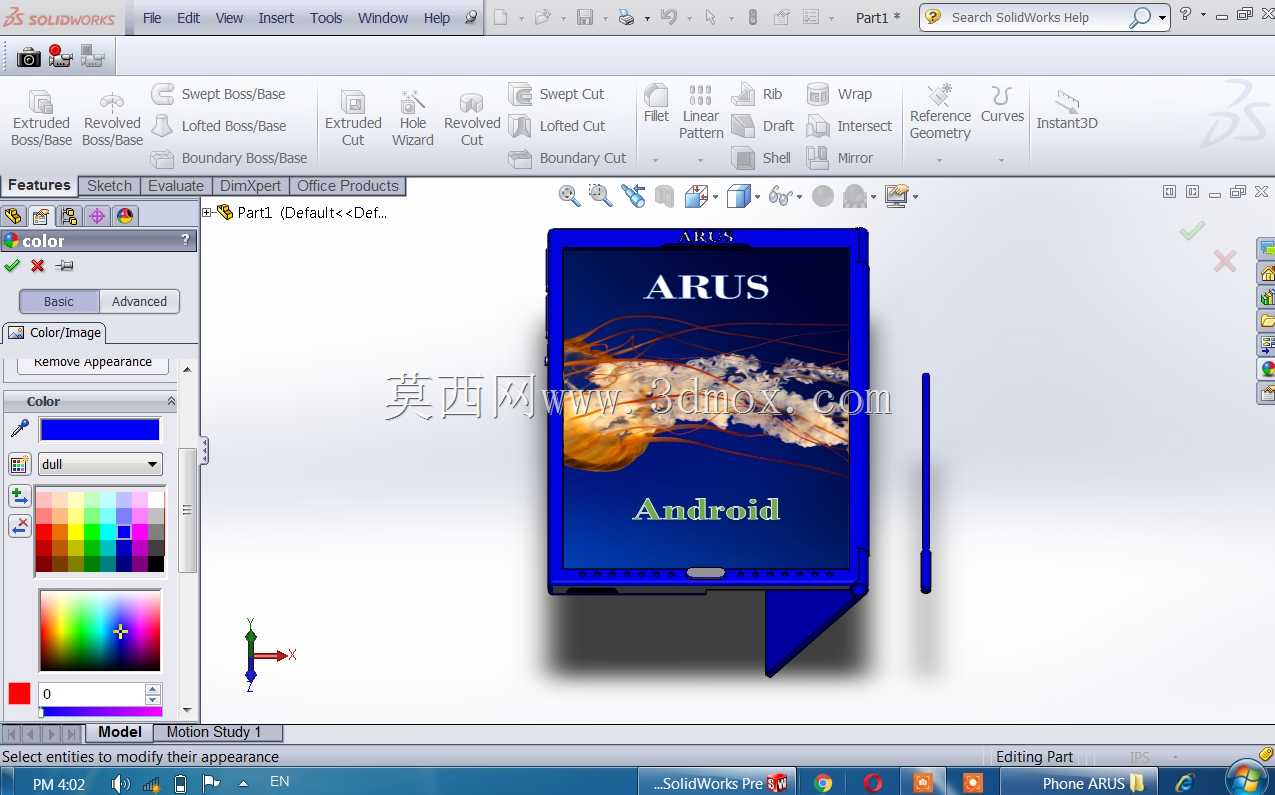This screenshot has width=1275, height=795.
Task: Select Boundary Boss/Base feature
Action: click(229, 158)
